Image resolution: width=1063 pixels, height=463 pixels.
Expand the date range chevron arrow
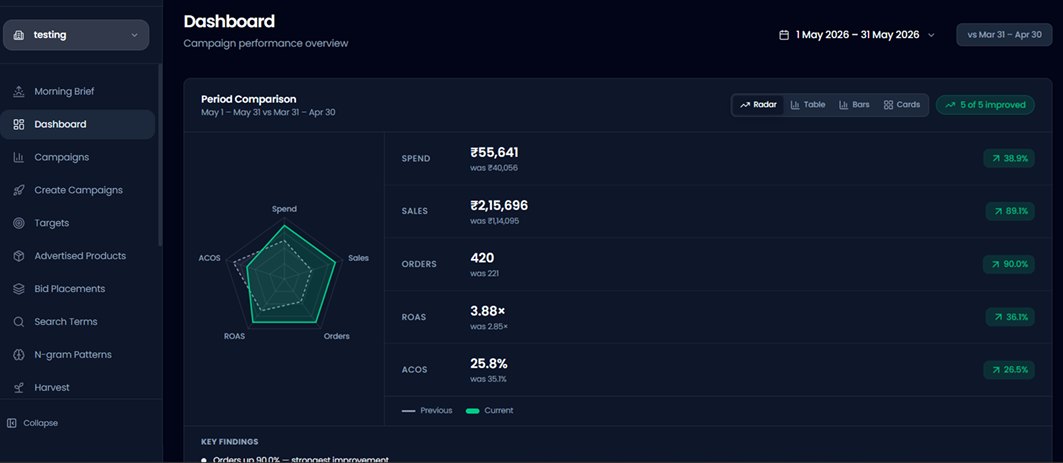coord(931,35)
